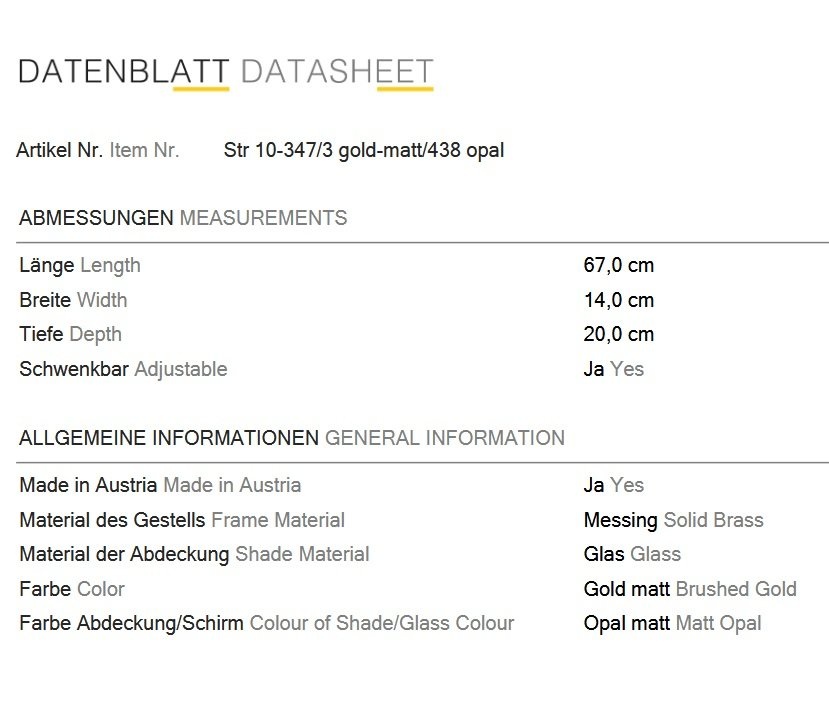The height and width of the screenshot is (709, 829).
Task: Select the Messing Solid Brass value
Action: click(x=674, y=520)
